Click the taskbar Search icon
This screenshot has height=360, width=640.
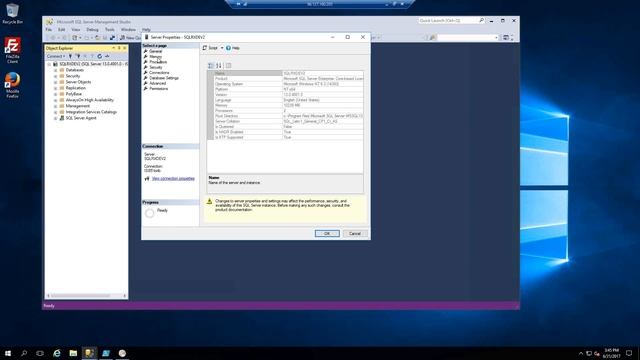click(x=24, y=353)
